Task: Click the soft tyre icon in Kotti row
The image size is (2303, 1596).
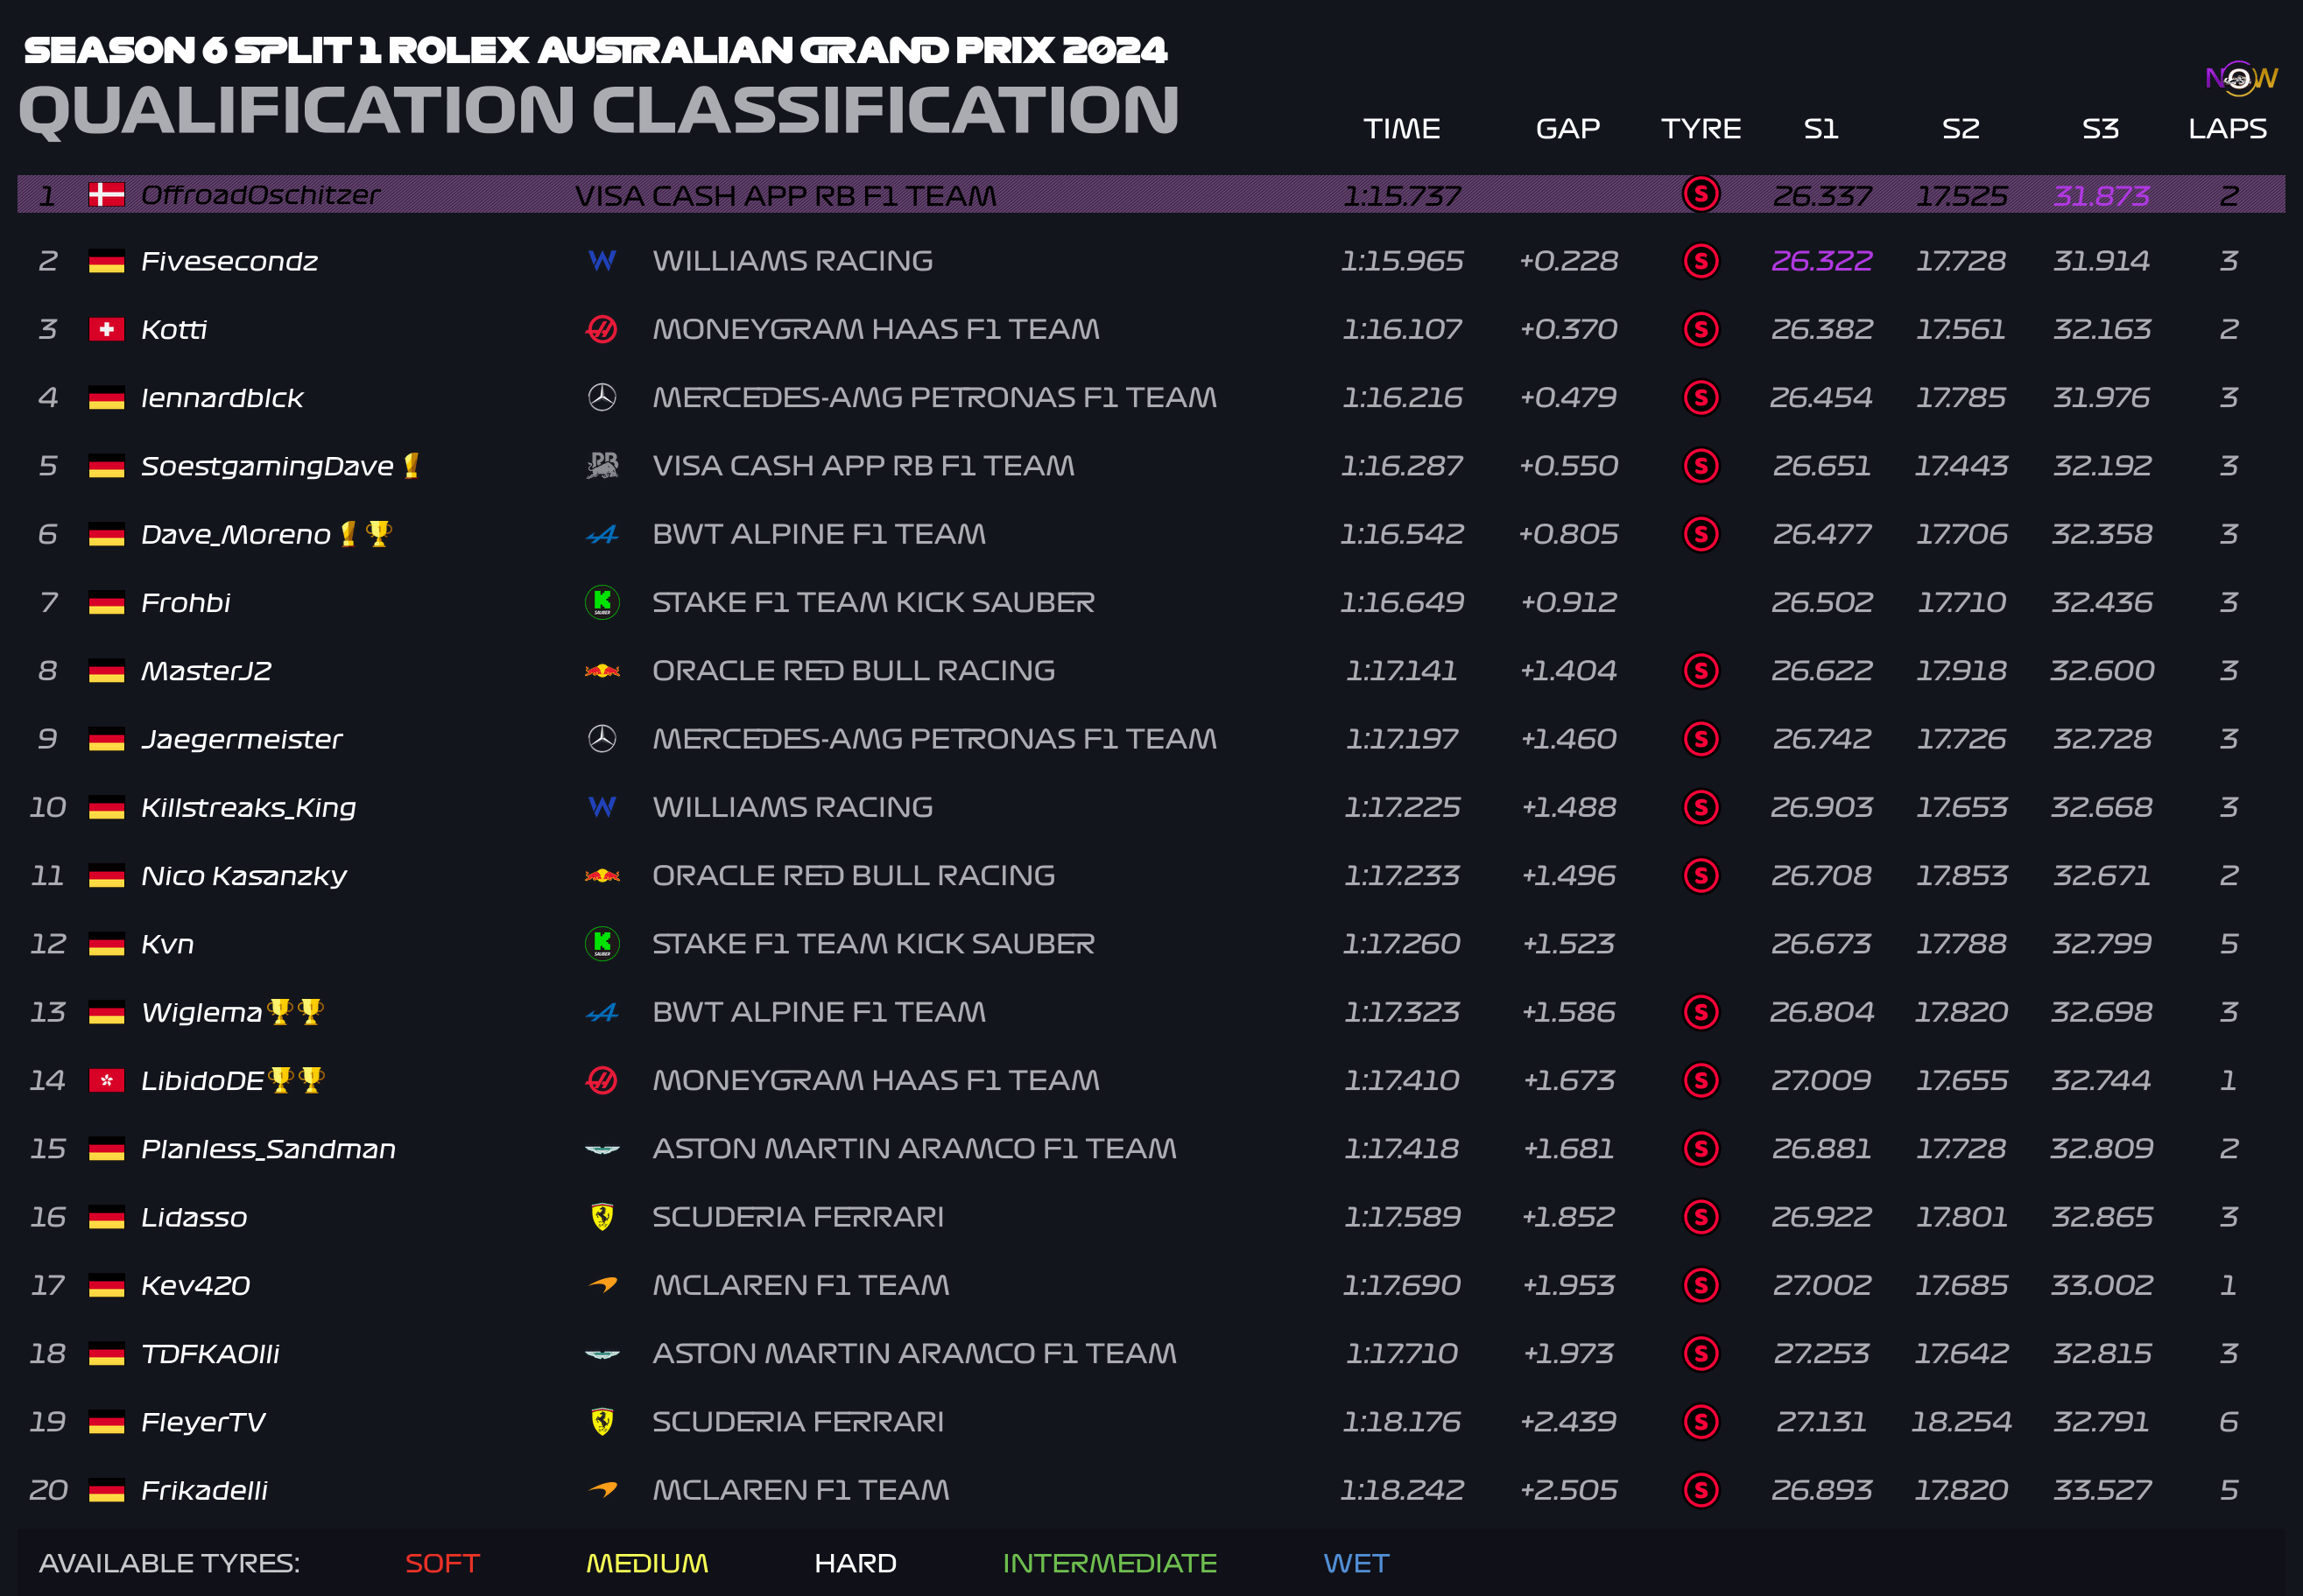Action: 1701,329
